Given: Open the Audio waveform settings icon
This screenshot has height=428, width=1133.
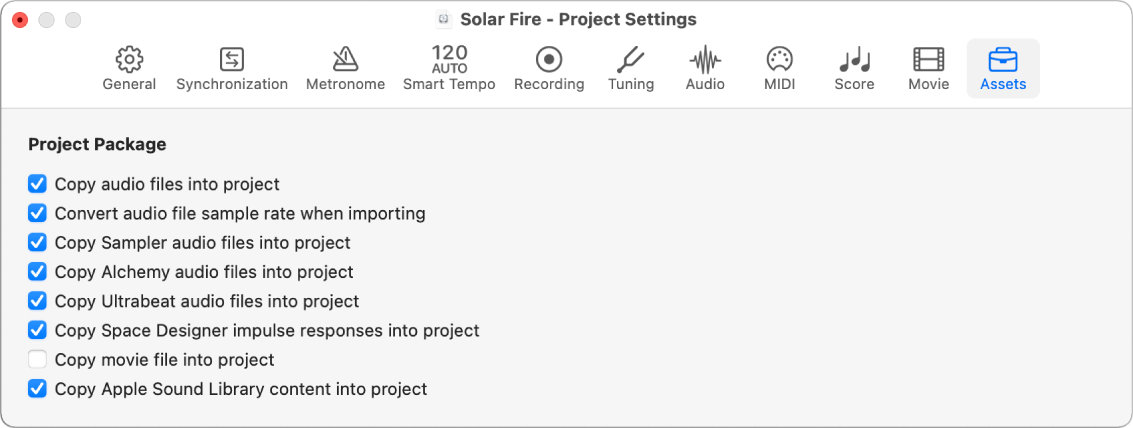Looking at the screenshot, I should point(705,60).
